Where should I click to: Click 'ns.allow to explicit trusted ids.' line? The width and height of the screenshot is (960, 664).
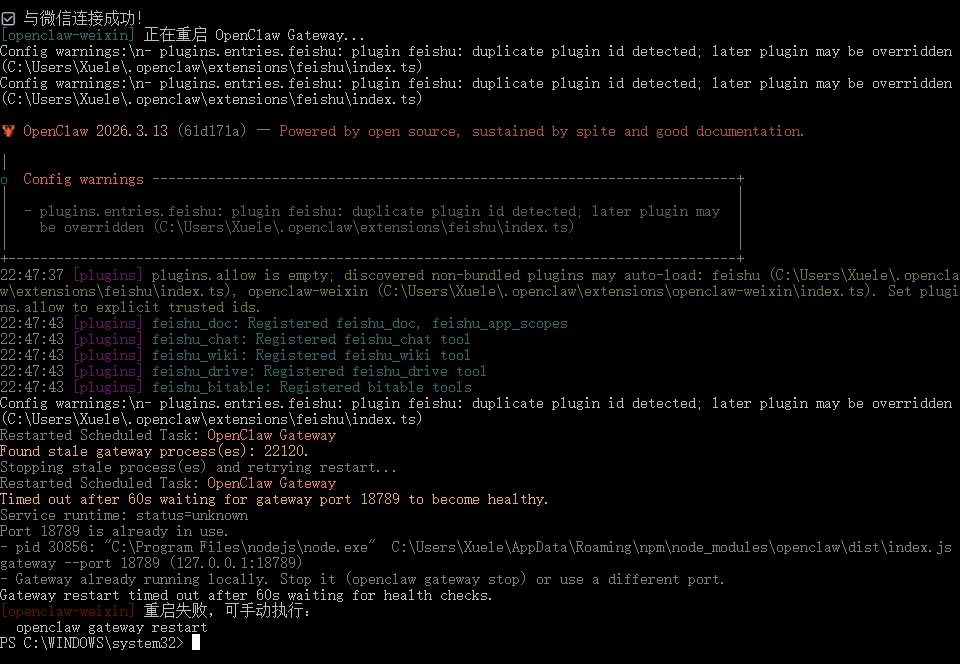(x=130, y=307)
